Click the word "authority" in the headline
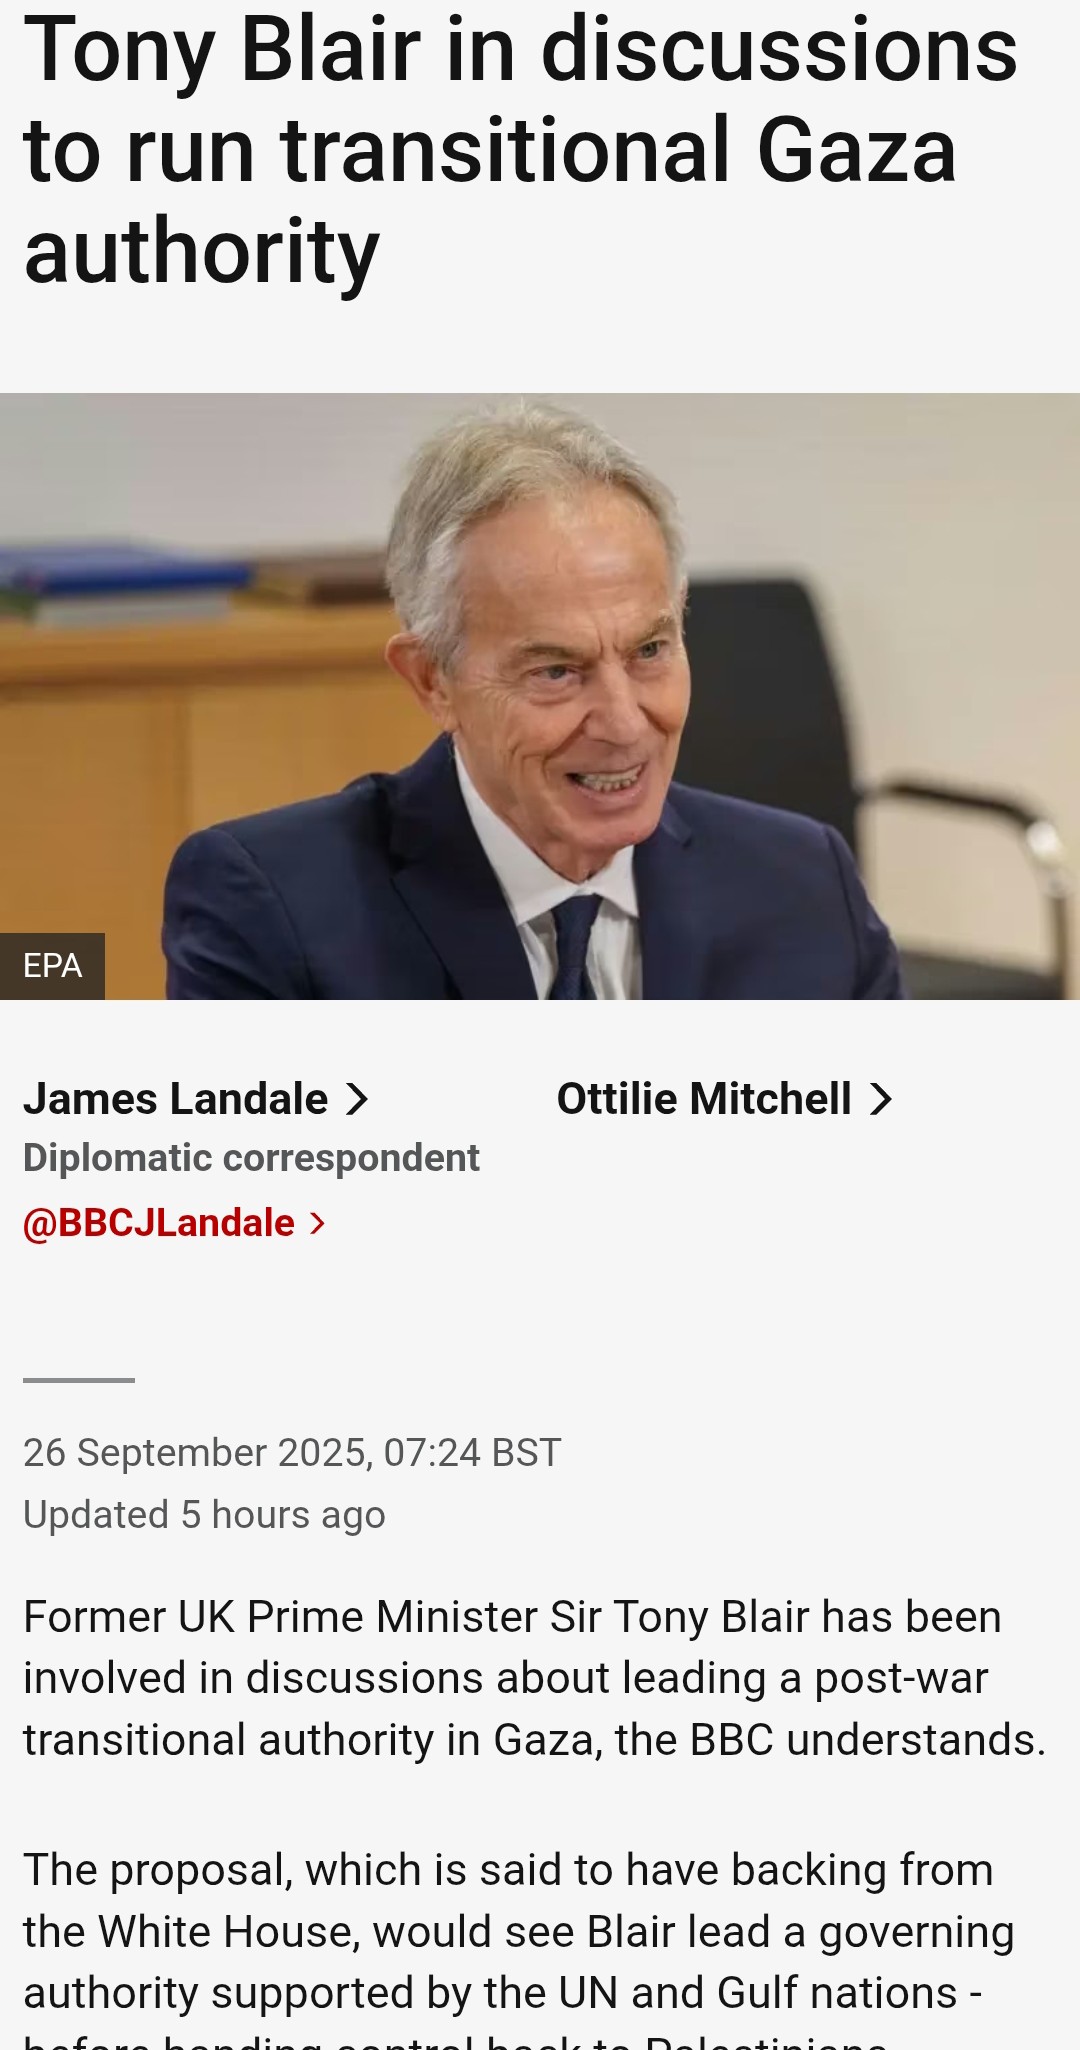1080x2050 pixels. pos(202,252)
